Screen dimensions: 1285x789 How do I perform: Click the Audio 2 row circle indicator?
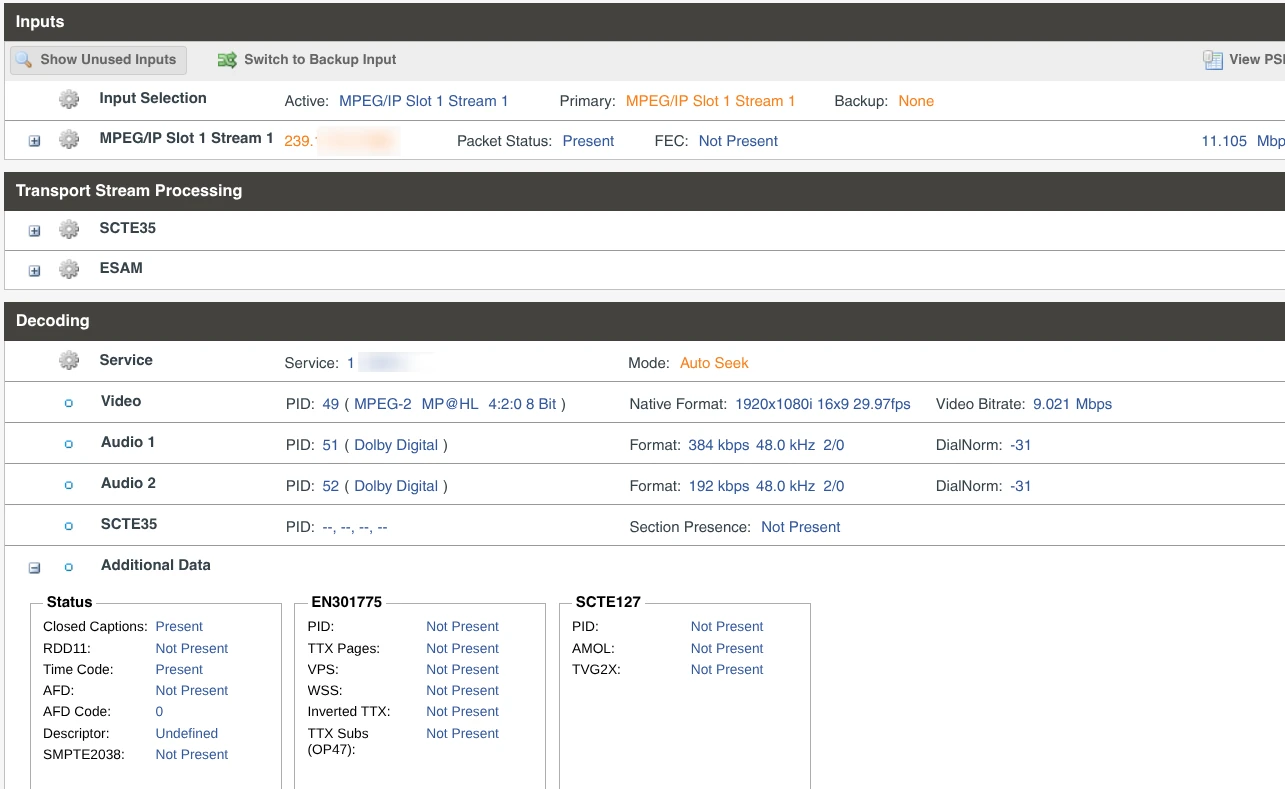point(69,485)
